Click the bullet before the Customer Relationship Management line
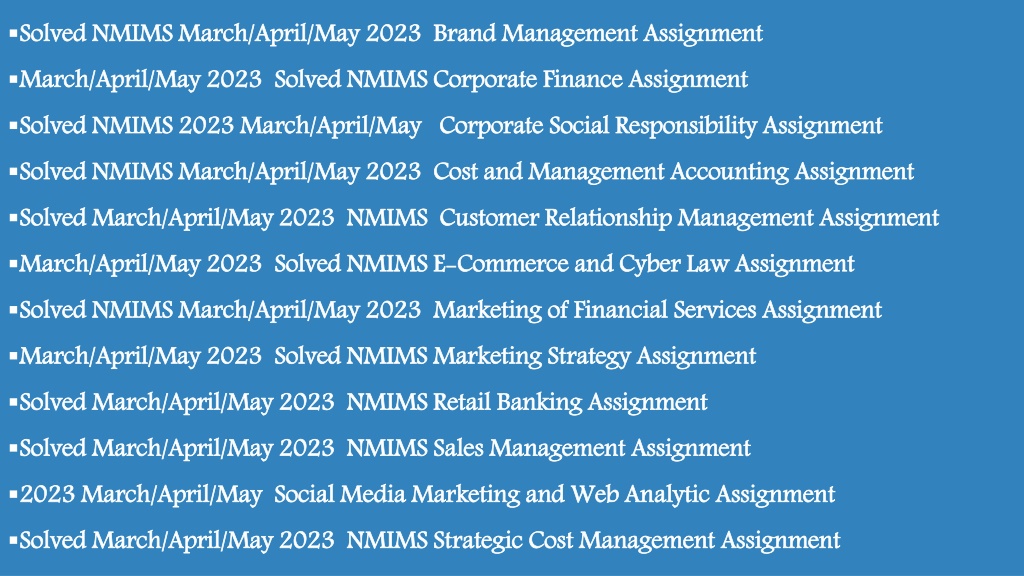 (x=13, y=216)
